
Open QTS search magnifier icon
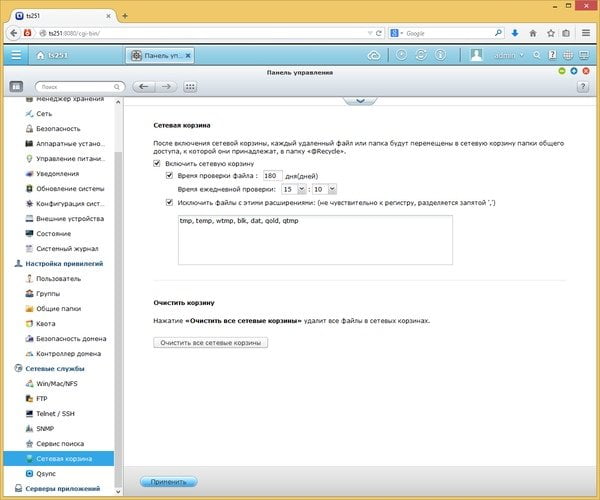[536, 55]
